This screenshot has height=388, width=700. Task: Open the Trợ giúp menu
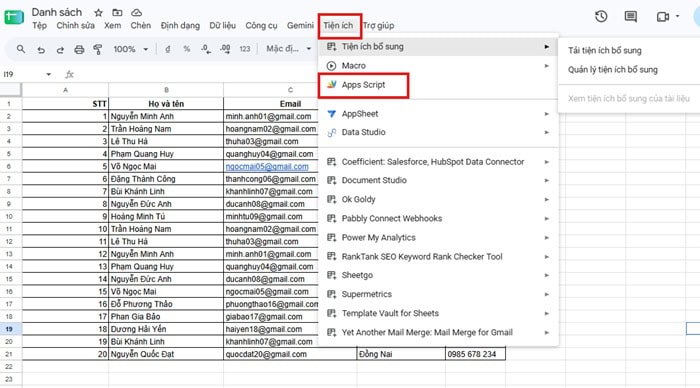(379, 25)
